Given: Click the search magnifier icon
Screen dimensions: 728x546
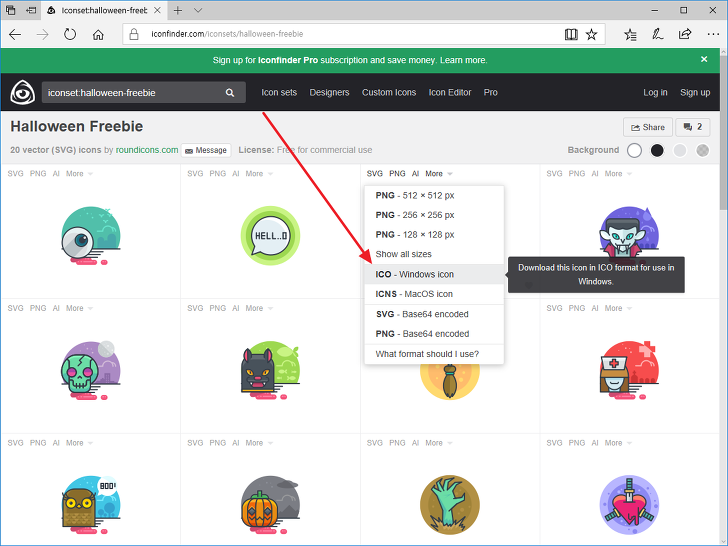Looking at the screenshot, I should (x=230, y=92).
